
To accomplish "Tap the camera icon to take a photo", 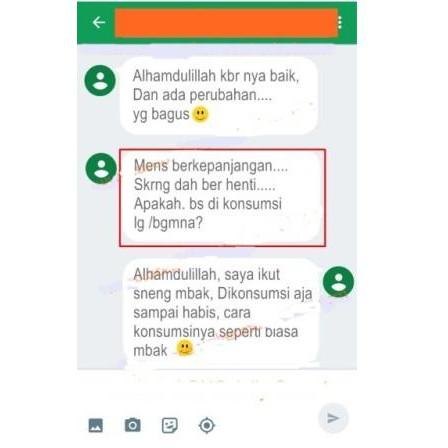I will (133, 425).
